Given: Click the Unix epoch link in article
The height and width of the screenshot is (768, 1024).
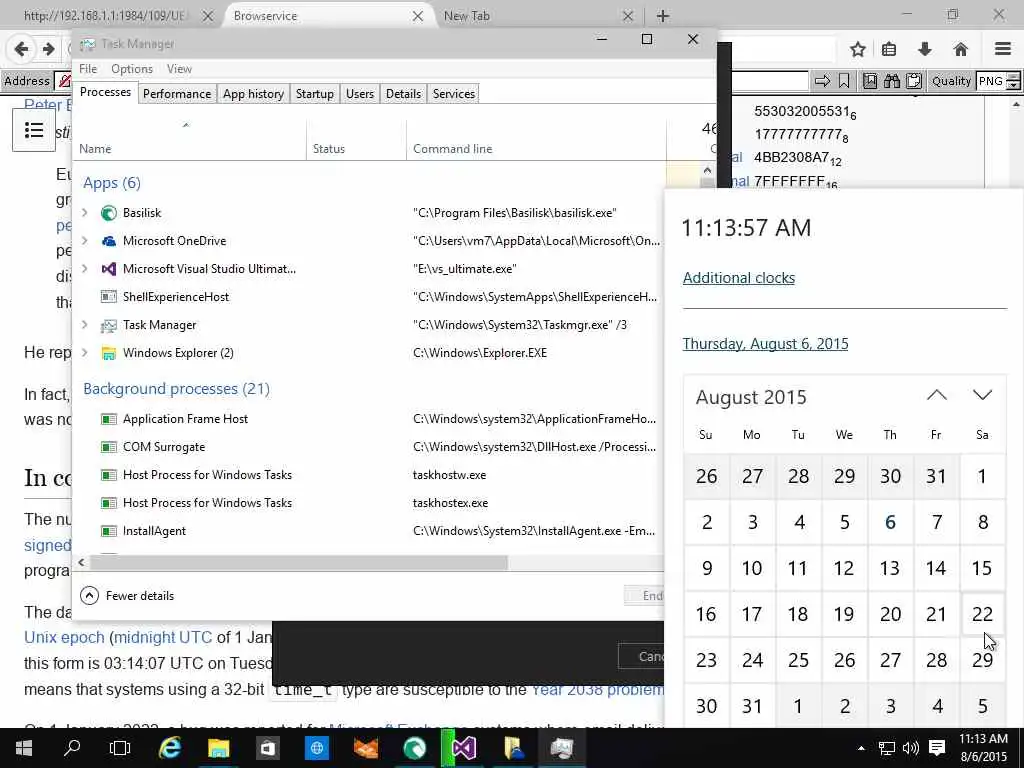Looking at the screenshot, I should click(64, 637).
